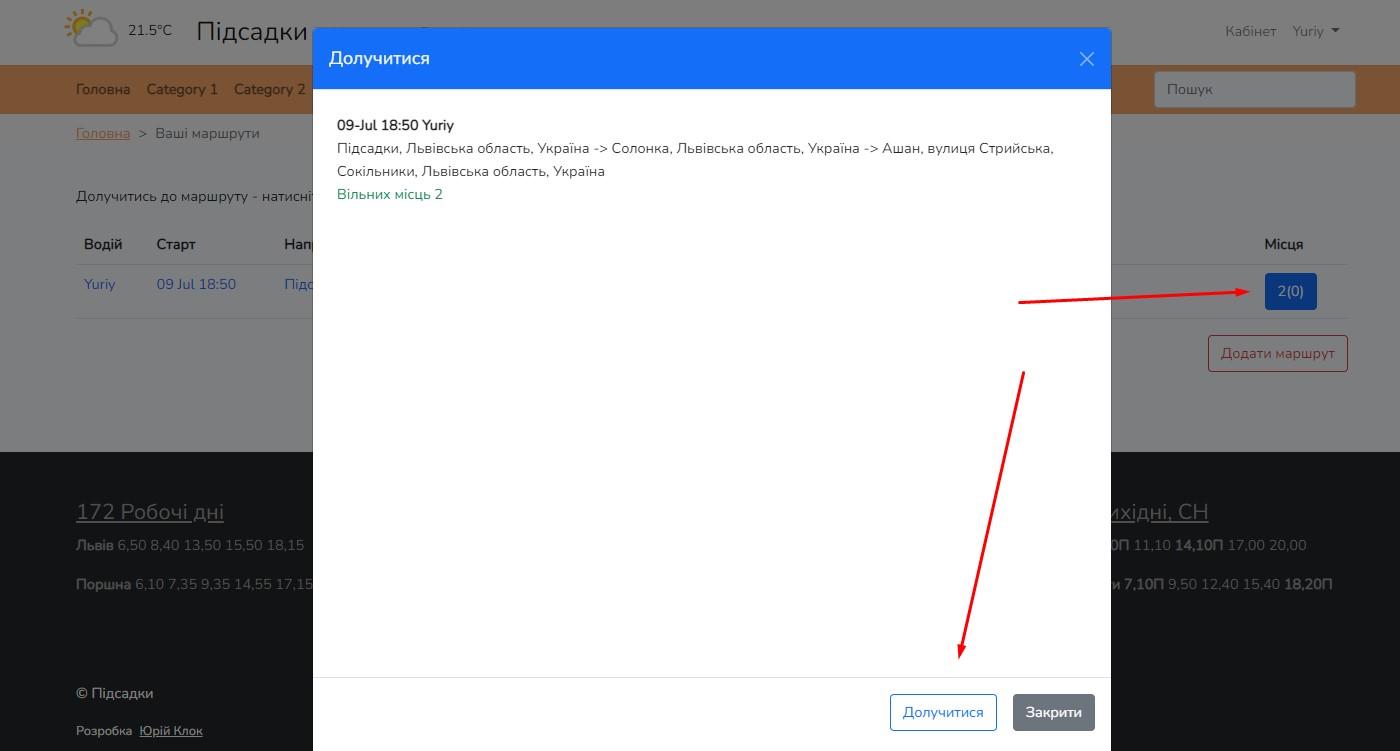
Task: Click the Юрій Клок developer link
Action: point(171,731)
